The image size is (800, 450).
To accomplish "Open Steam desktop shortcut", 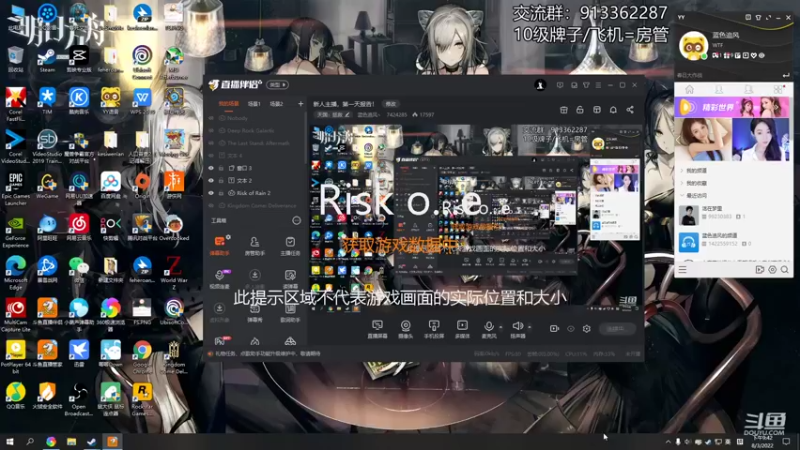I will point(47,60).
